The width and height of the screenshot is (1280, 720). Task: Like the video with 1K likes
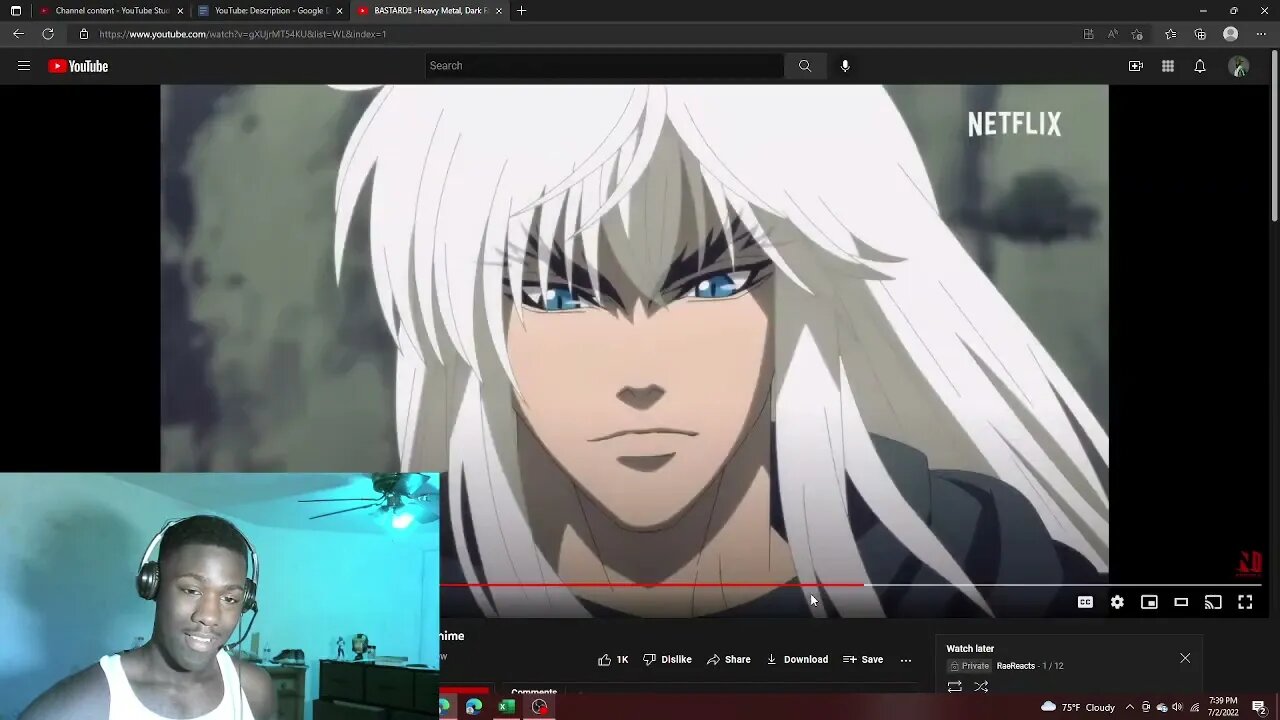(613, 660)
